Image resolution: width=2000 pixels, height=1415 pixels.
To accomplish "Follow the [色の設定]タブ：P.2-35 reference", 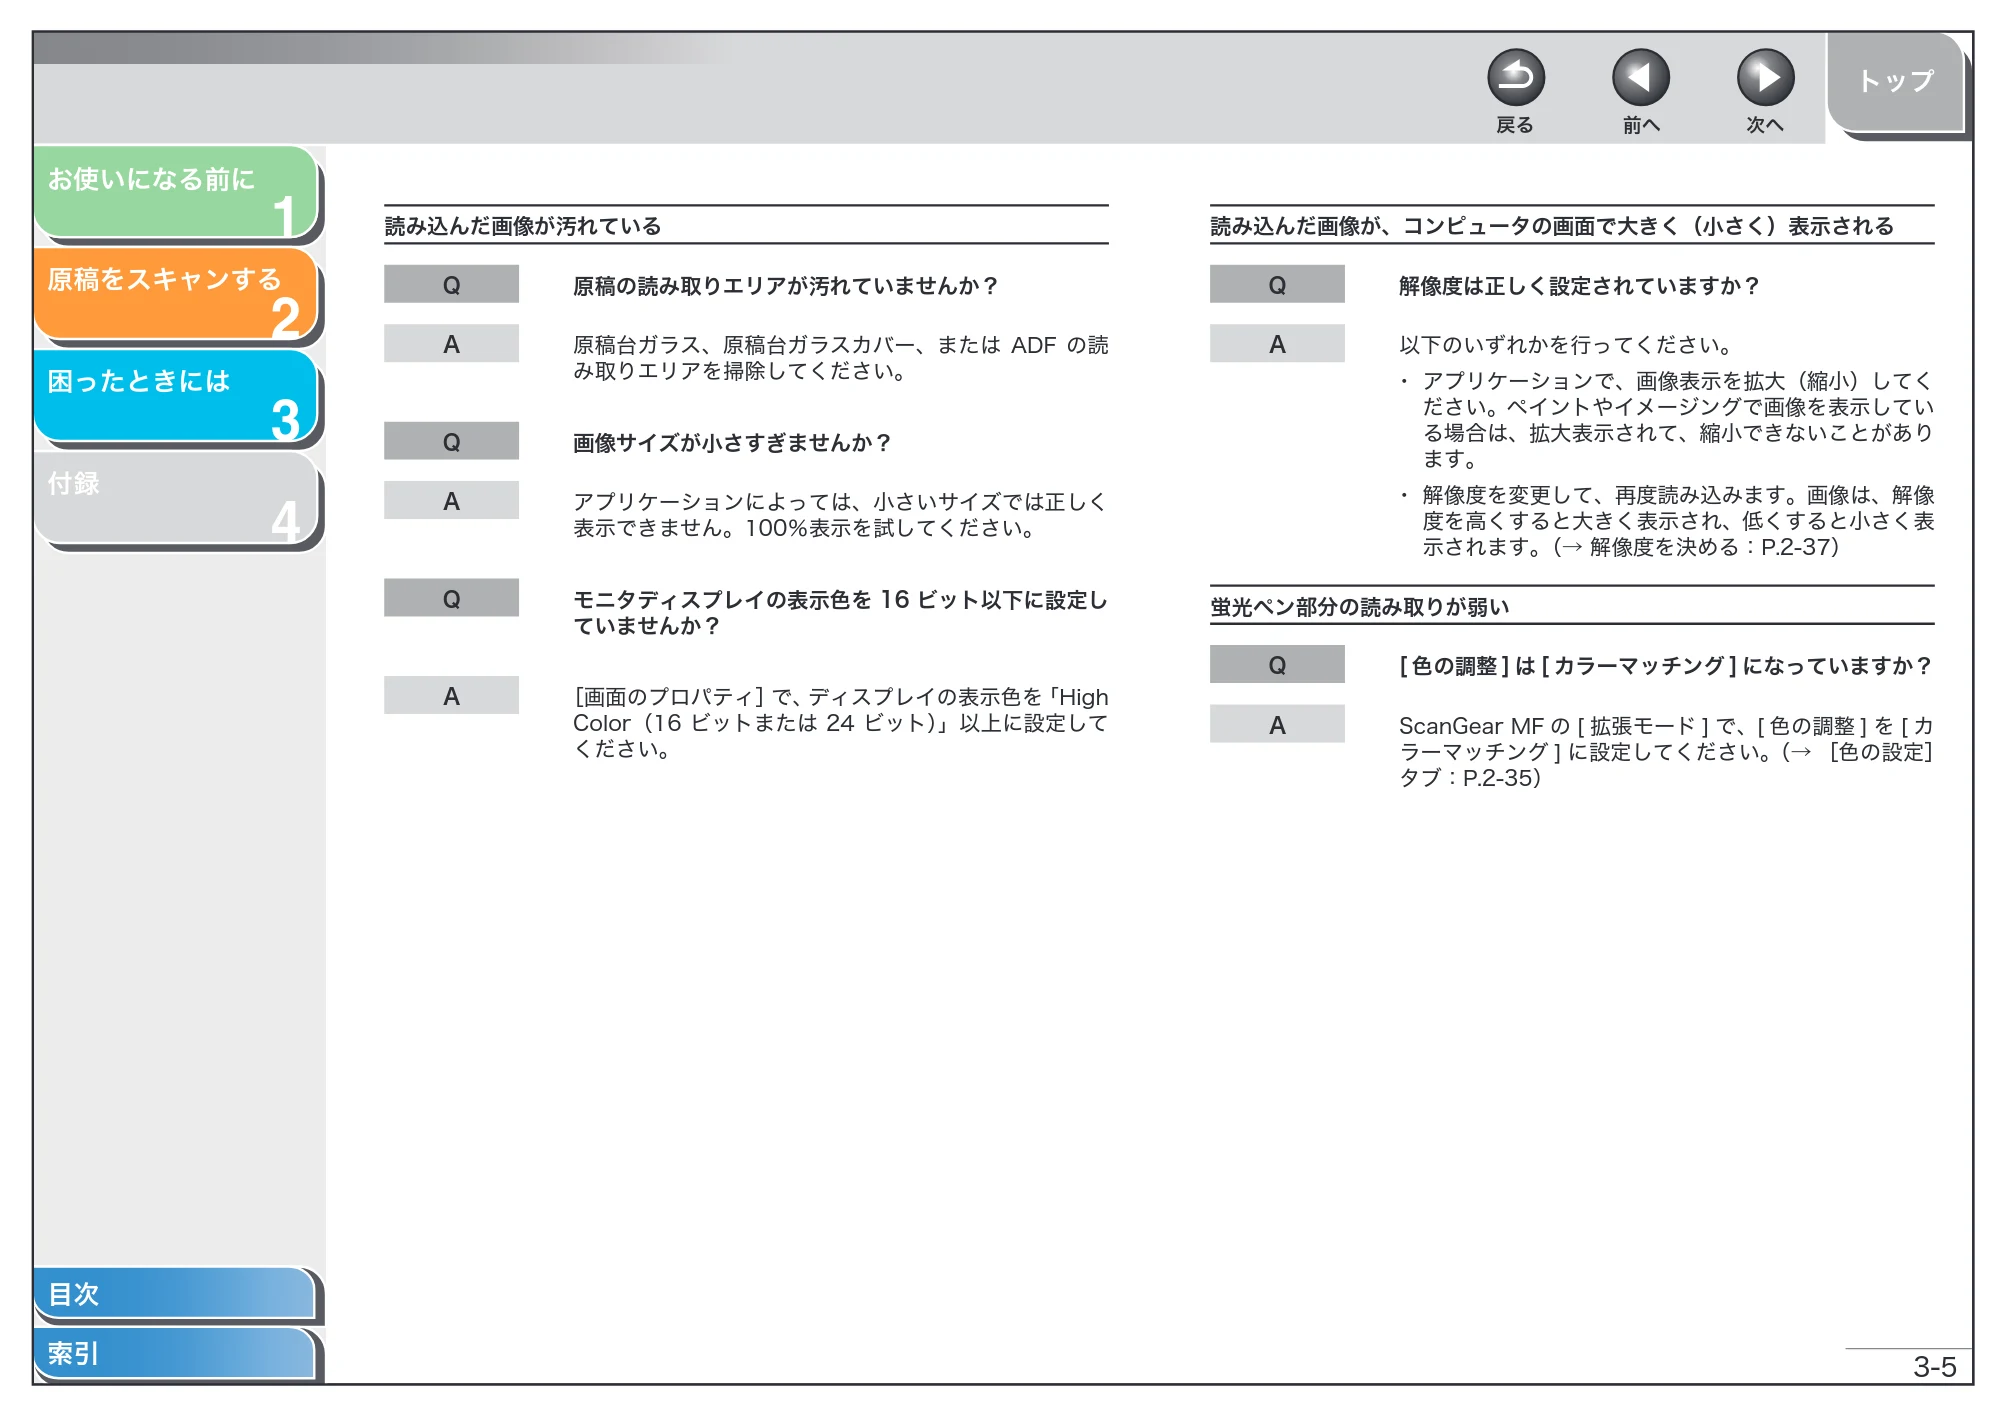I will pyautogui.click(x=1665, y=765).
